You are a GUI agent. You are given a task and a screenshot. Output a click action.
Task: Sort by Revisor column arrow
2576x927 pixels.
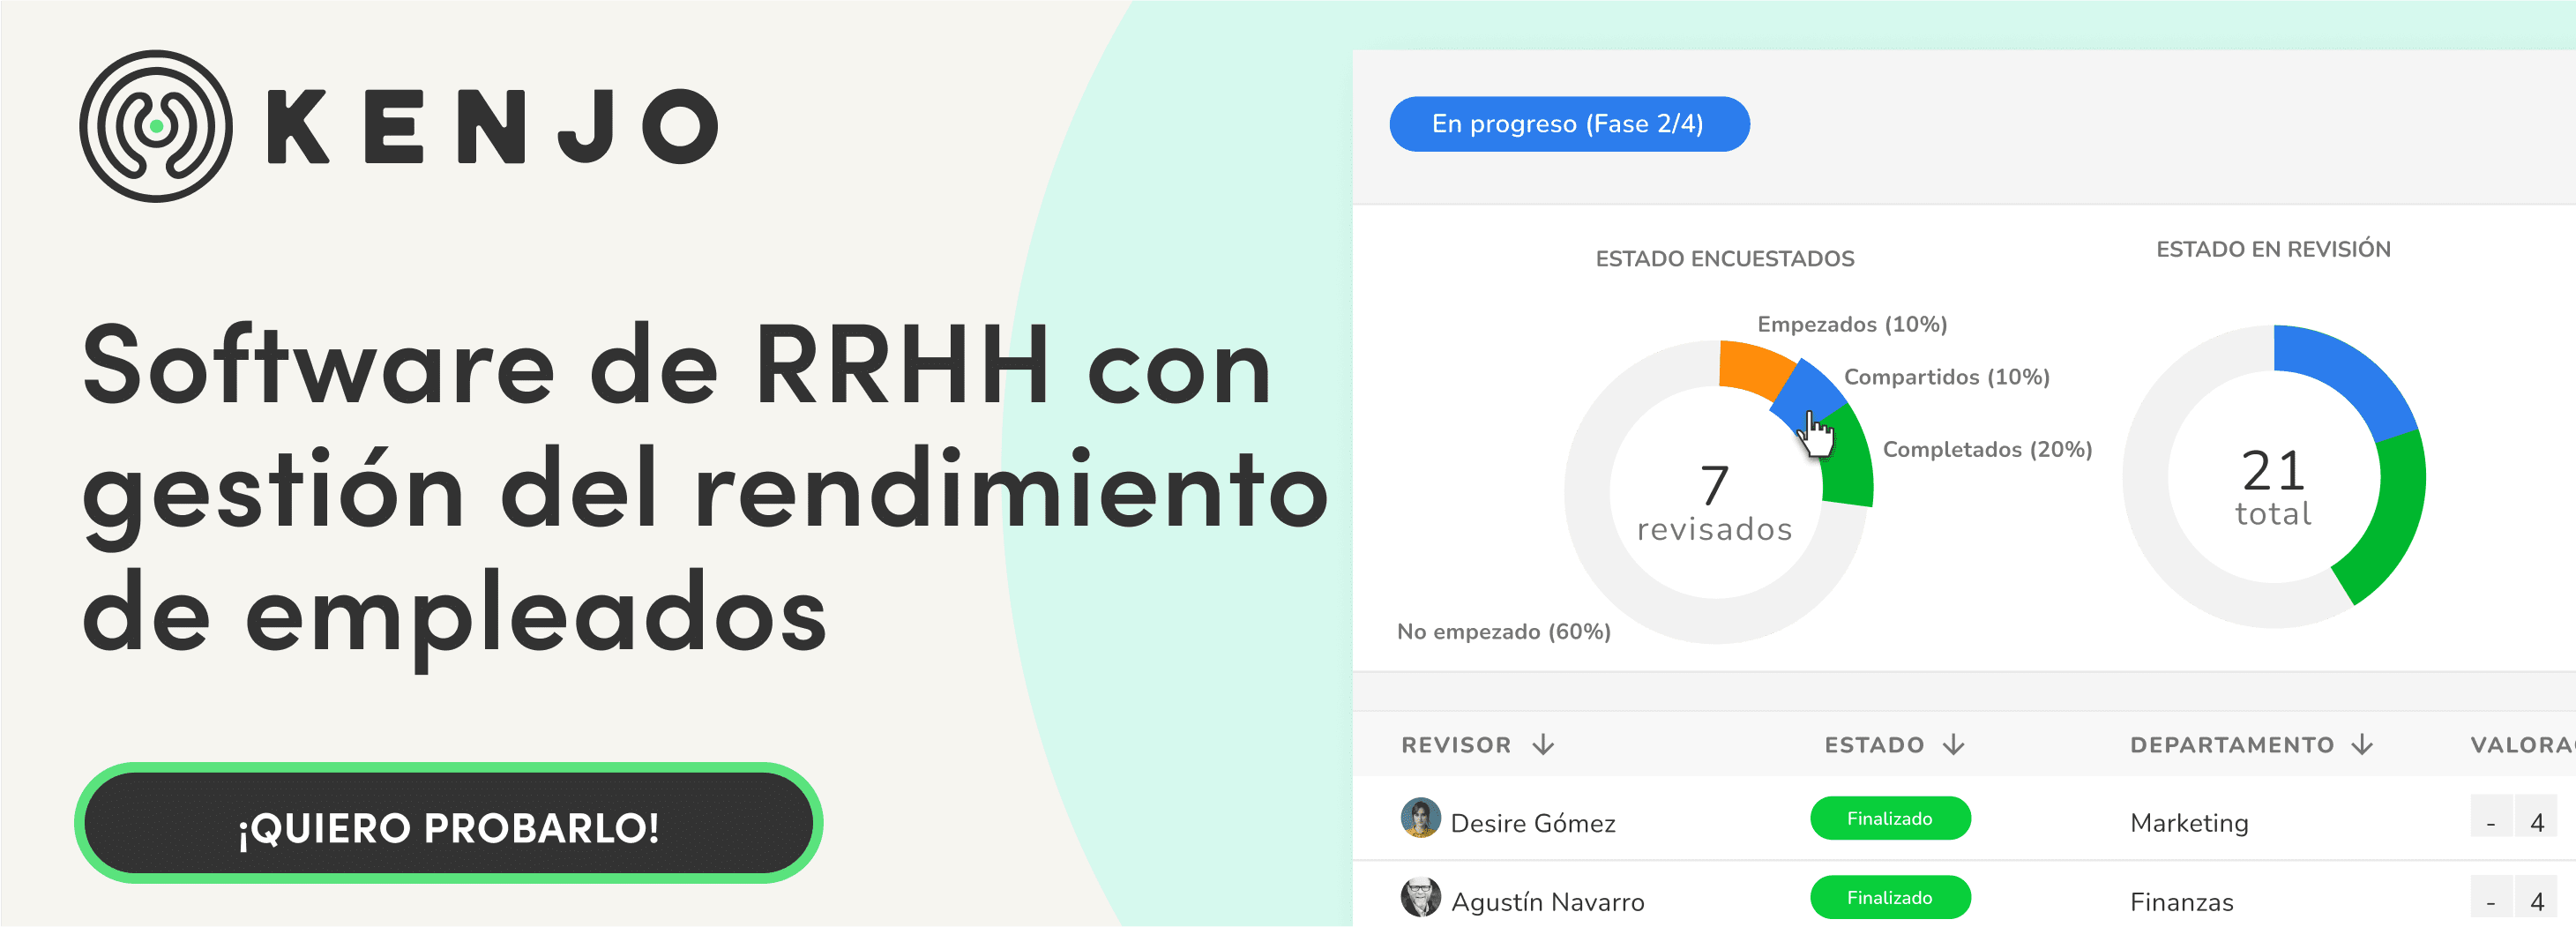coord(1544,744)
